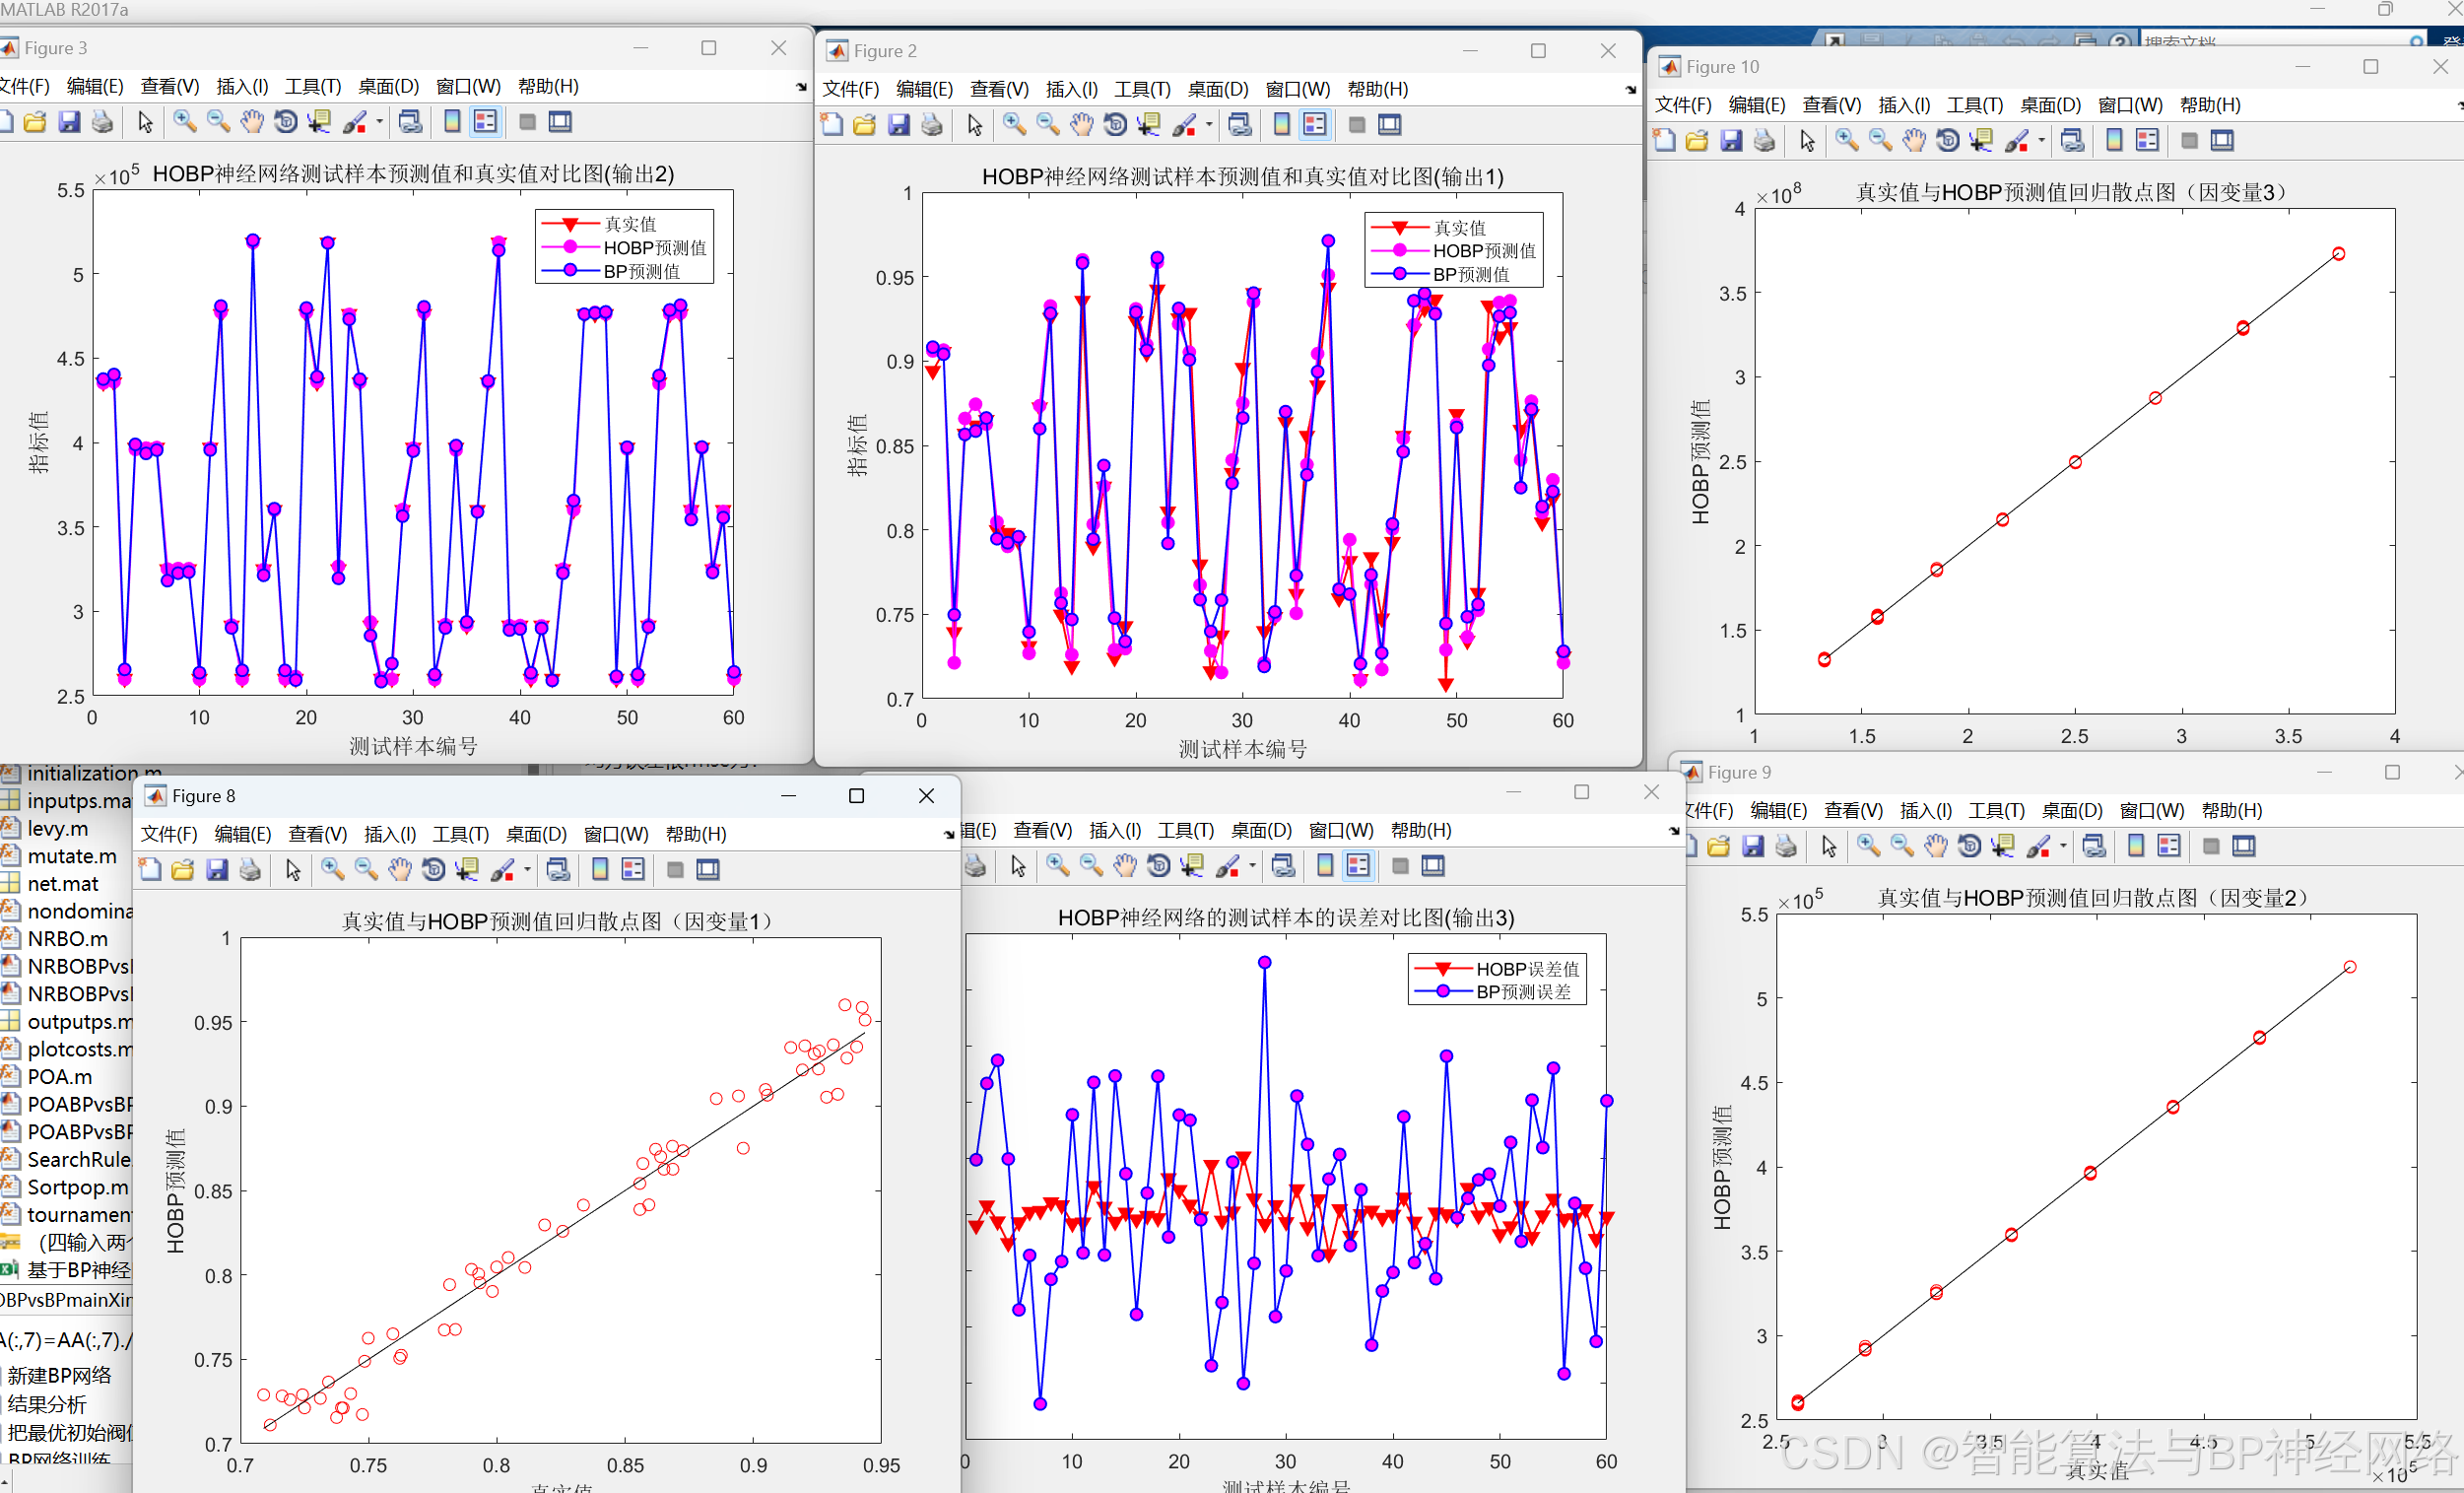Open 工具(T) menu in Figure 8
The width and height of the screenshot is (2464, 1493).
point(460,835)
